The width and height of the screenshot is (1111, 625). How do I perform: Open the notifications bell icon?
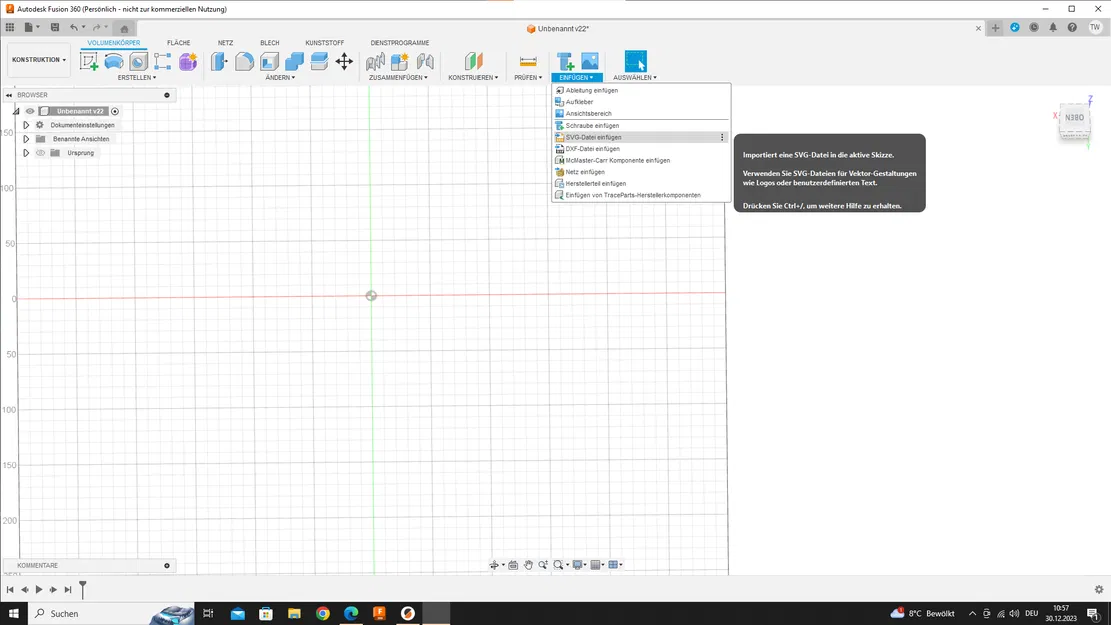(1053, 28)
